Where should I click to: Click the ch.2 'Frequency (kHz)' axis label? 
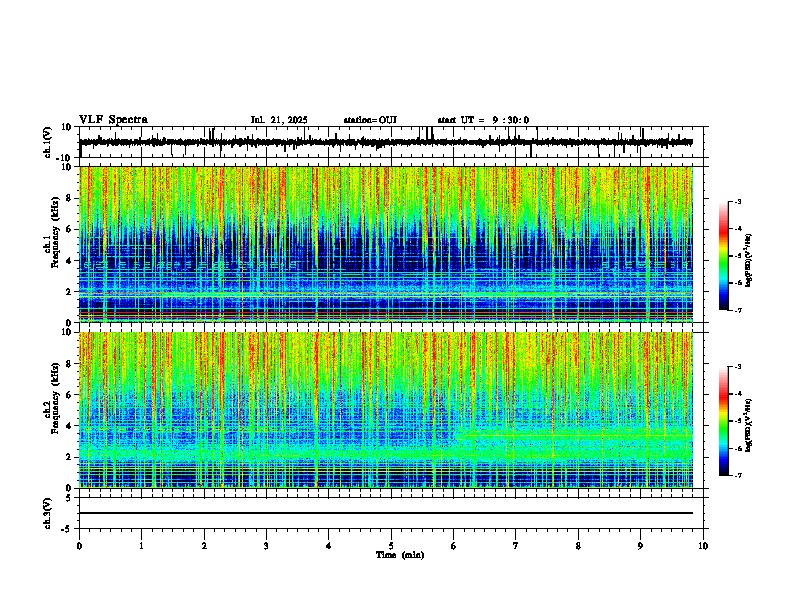(55, 398)
